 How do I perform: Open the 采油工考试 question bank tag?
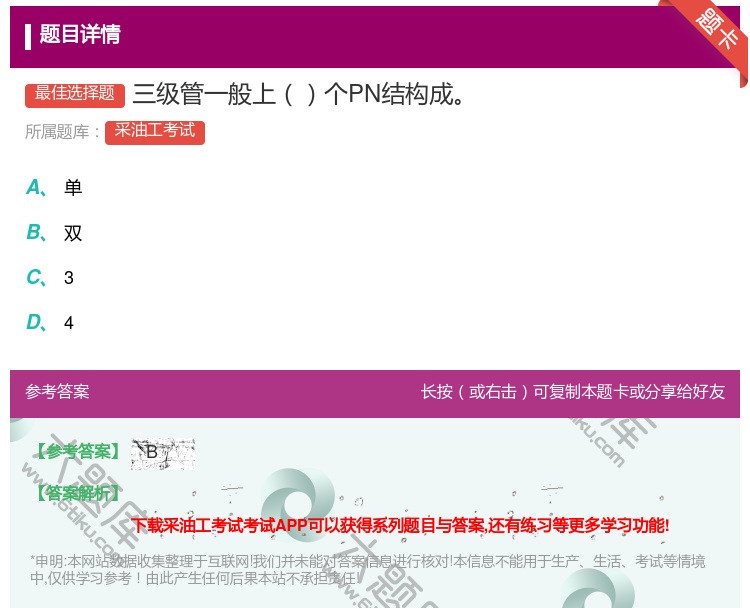point(155,132)
